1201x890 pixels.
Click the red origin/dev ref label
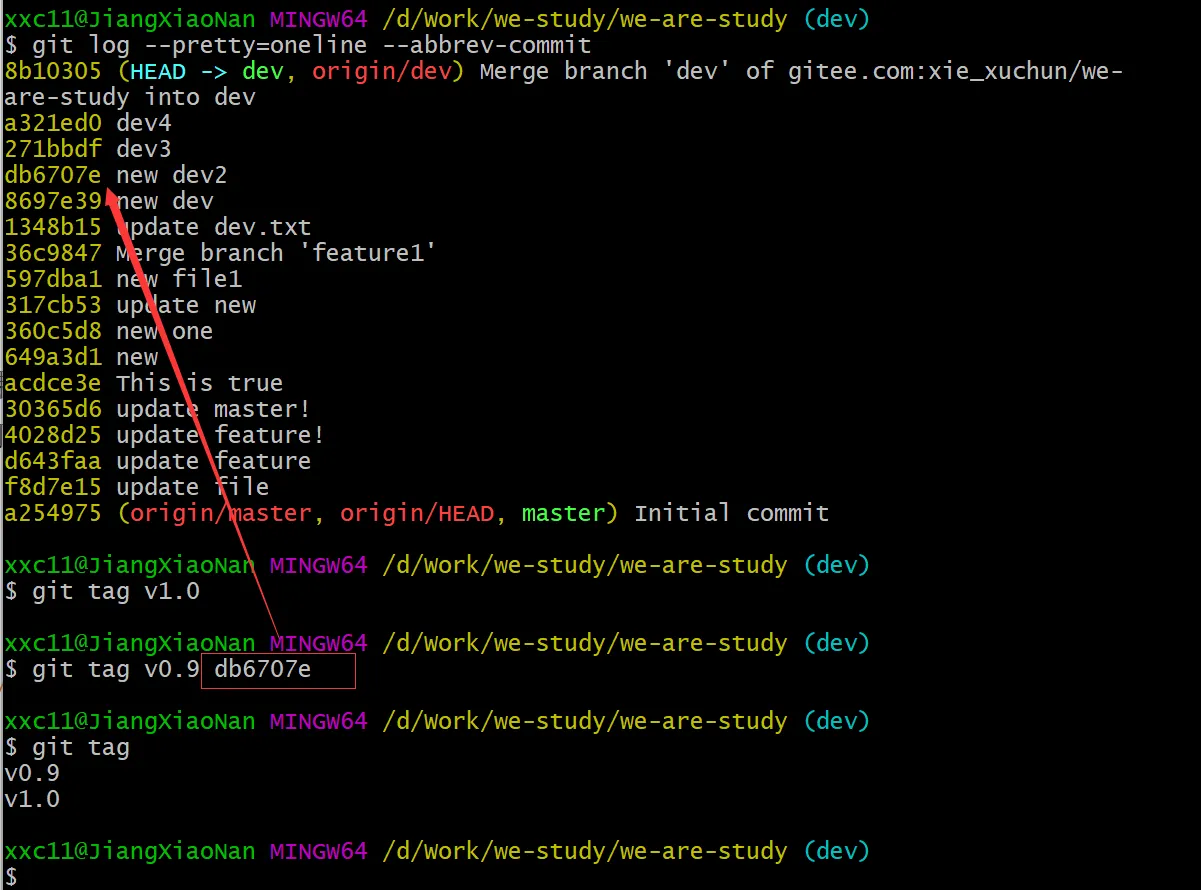coord(383,71)
